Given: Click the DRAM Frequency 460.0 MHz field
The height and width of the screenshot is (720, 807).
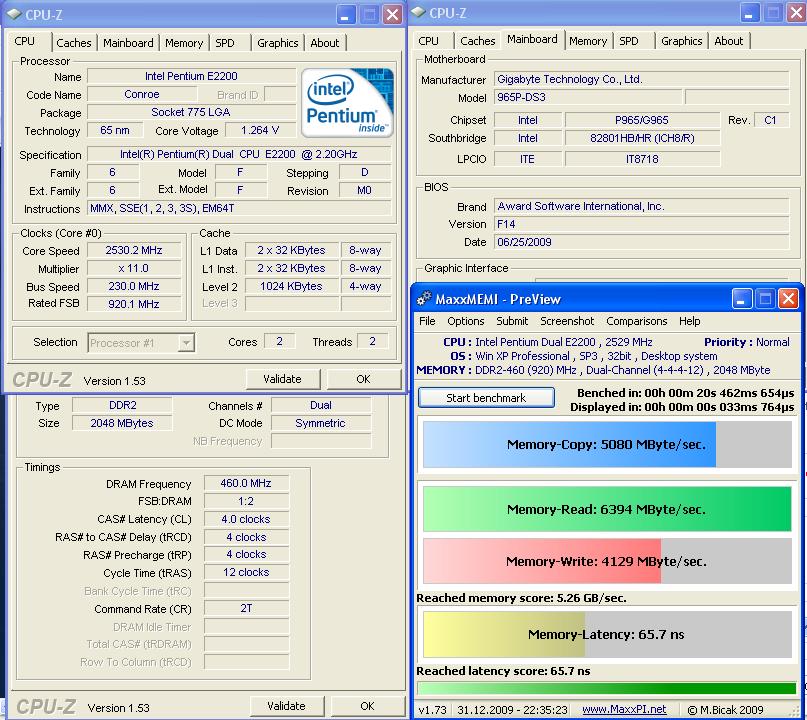Looking at the screenshot, I should (246, 483).
